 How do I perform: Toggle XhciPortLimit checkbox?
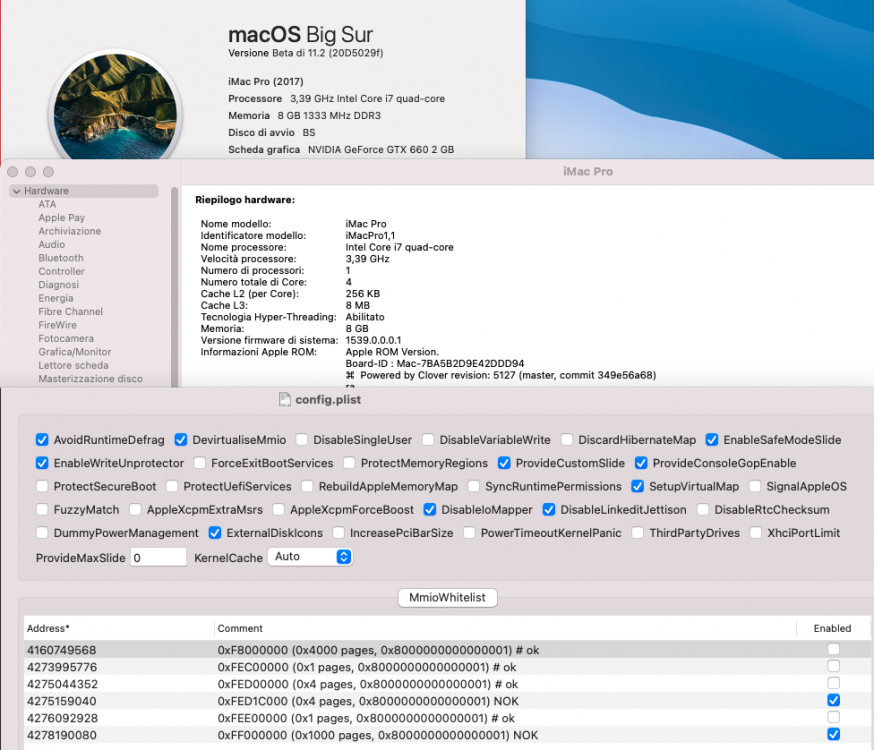click(756, 533)
